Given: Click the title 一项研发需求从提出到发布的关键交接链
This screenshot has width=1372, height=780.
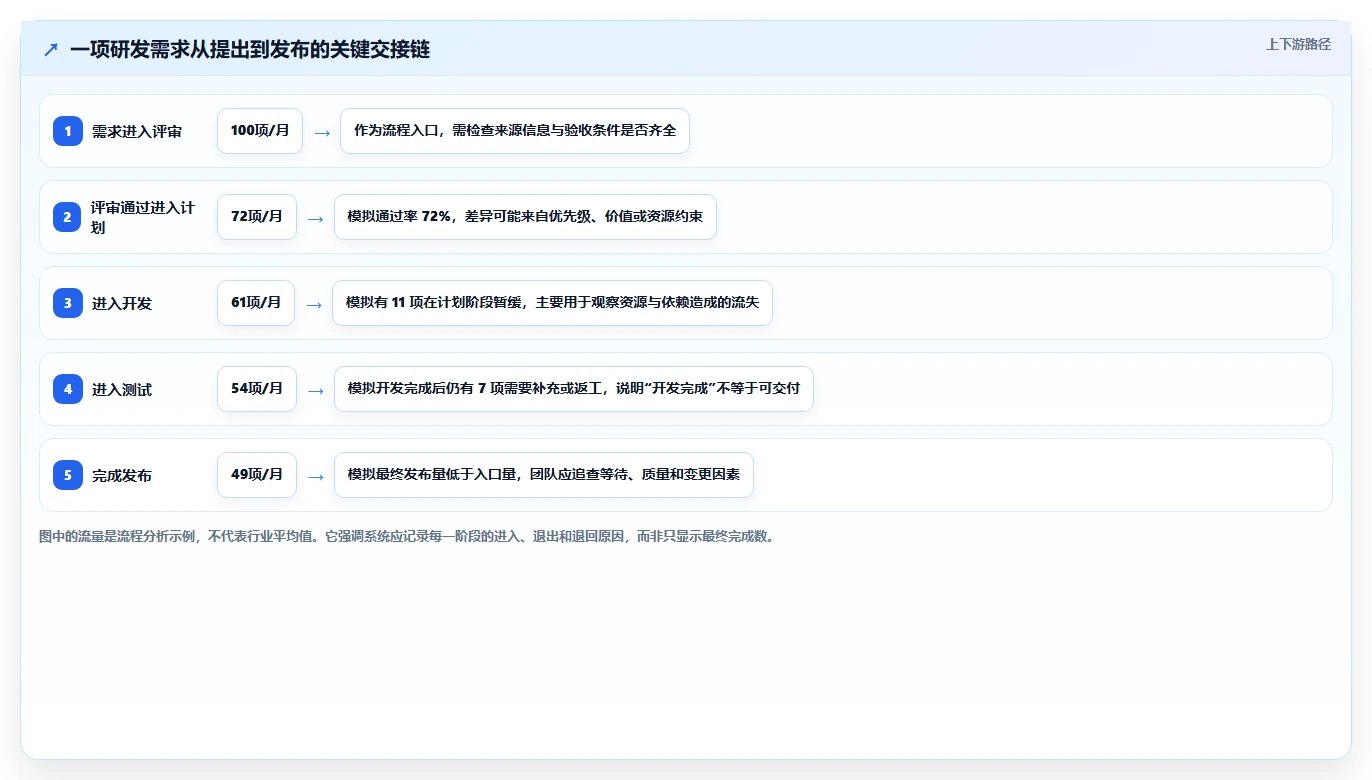Looking at the screenshot, I should [250, 50].
